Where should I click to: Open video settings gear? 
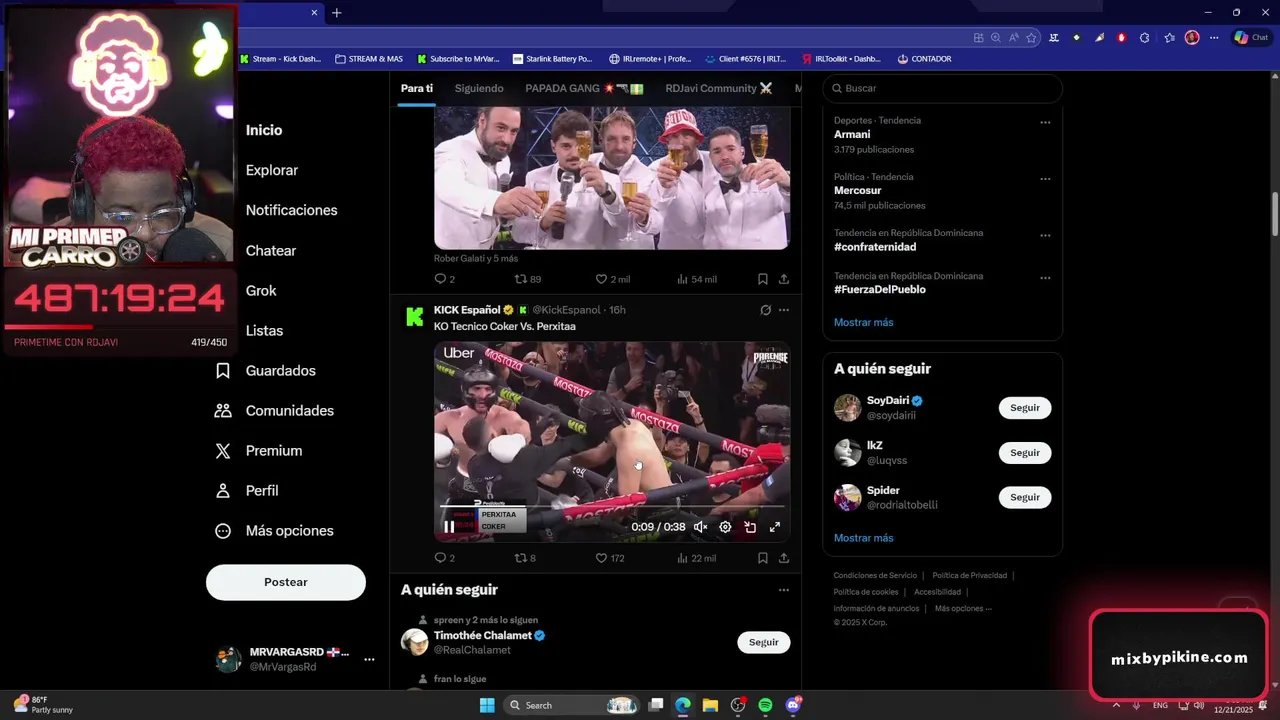coord(725,527)
